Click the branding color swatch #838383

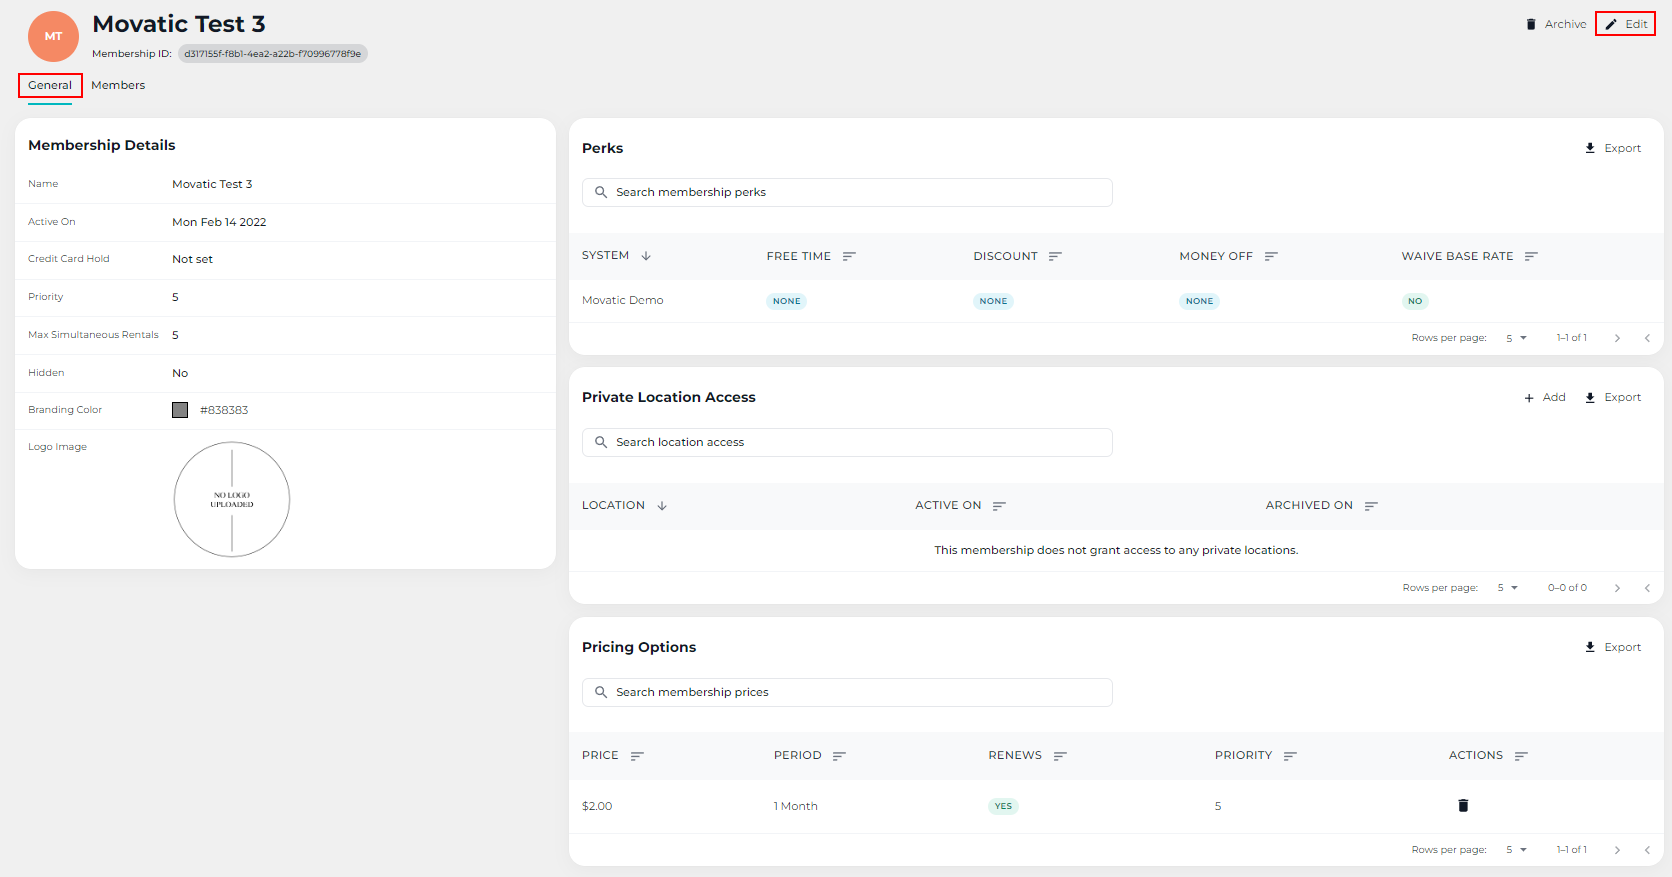[180, 410]
